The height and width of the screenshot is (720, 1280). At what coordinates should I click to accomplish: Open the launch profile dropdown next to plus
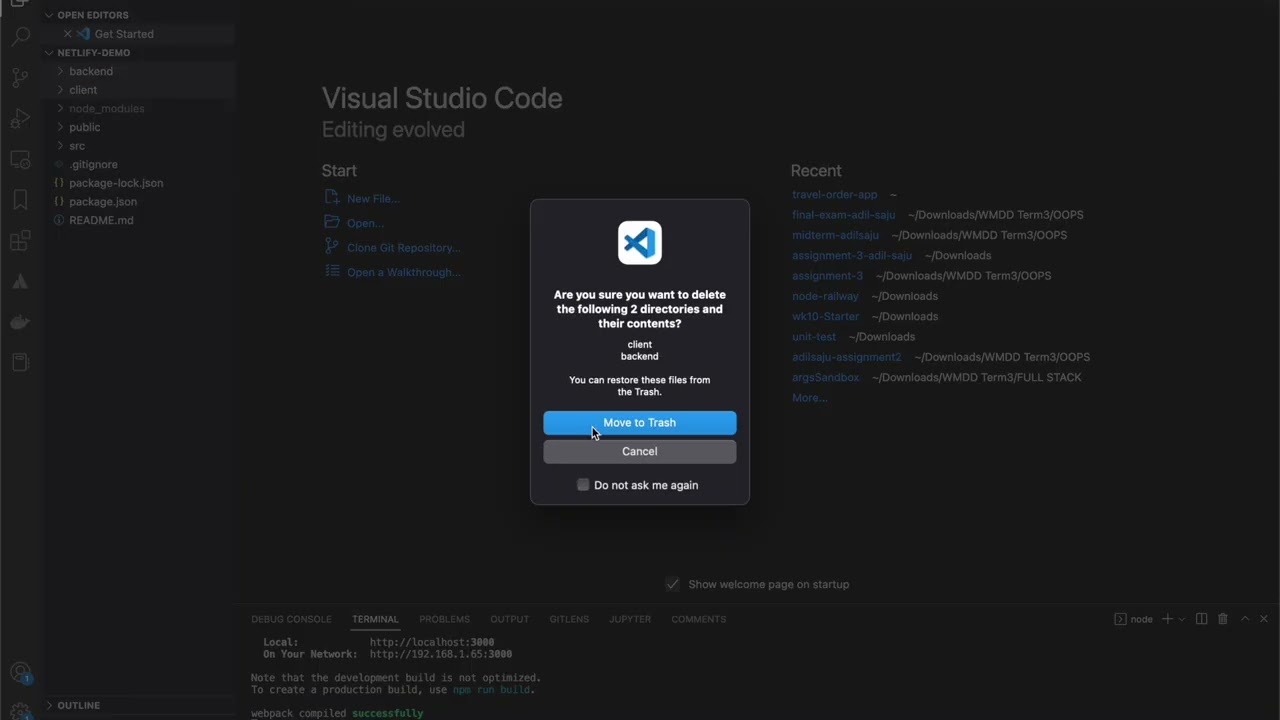click(1182, 619)
